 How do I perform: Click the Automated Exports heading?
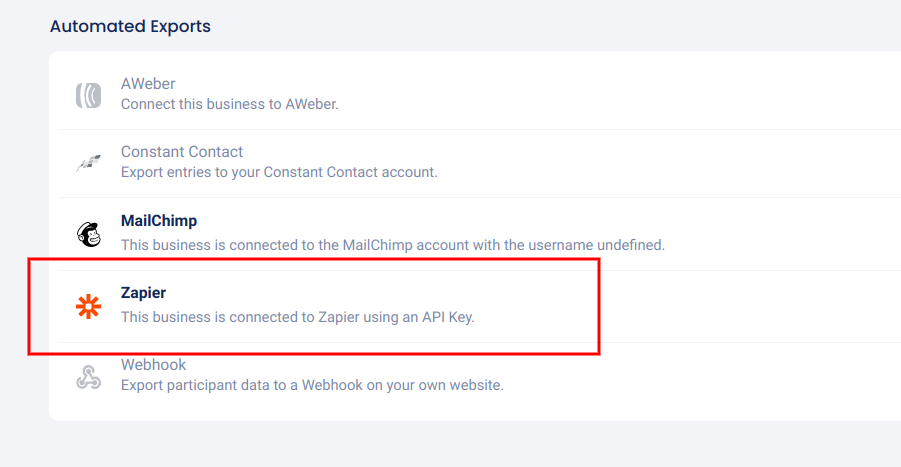[130, 26]
